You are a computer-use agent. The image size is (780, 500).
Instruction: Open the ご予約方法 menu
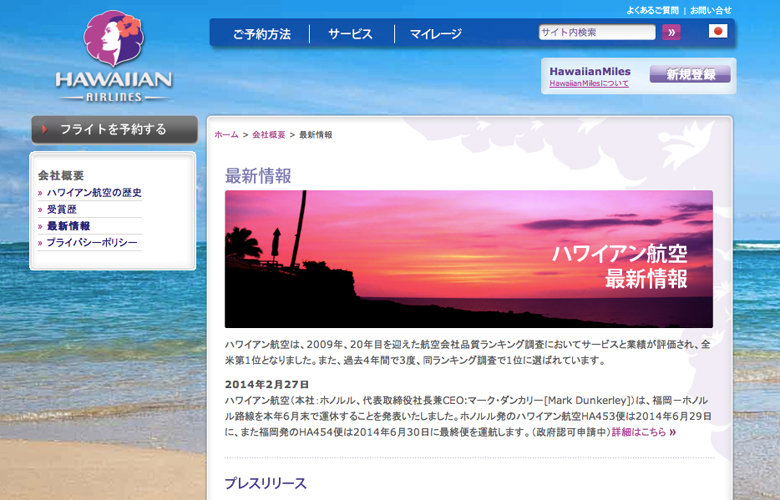(x=261, y=34)
